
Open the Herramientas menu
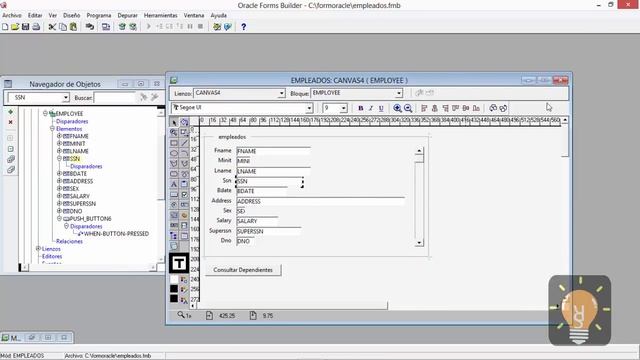[x=160, y=16]
